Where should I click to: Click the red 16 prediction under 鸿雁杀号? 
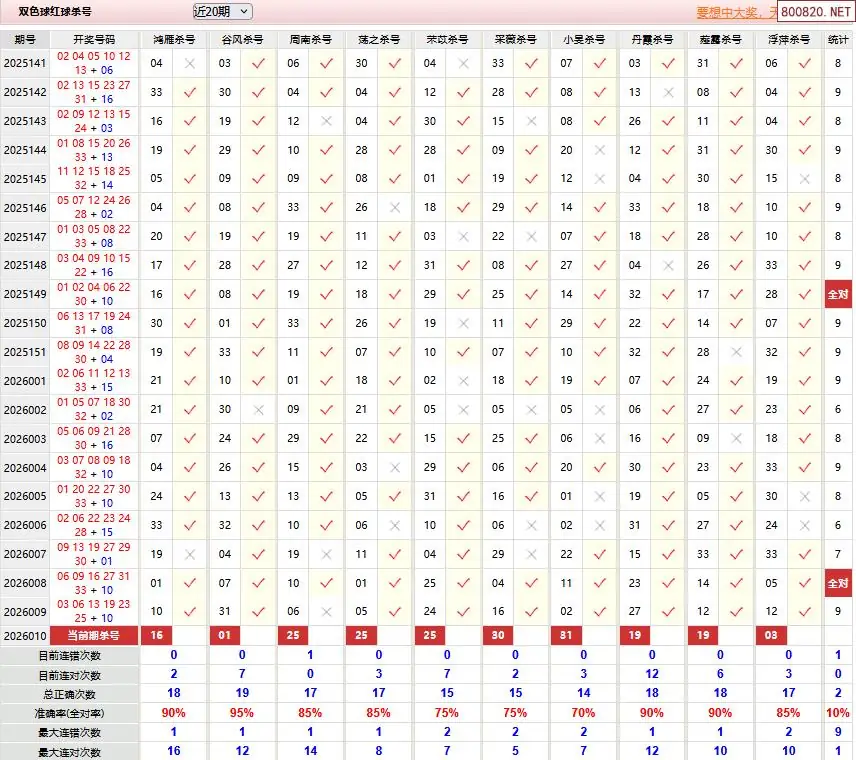point(156,636)
